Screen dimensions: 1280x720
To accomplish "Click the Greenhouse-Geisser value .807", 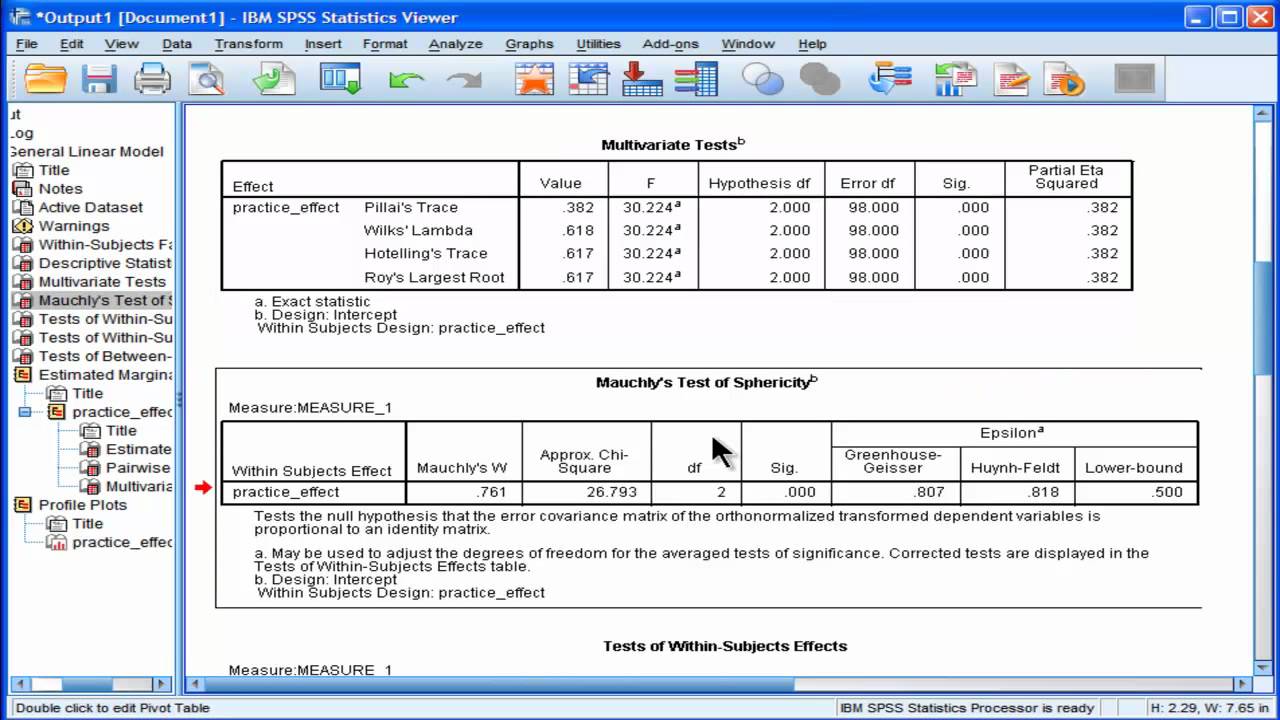I will (x=930, y=492).
